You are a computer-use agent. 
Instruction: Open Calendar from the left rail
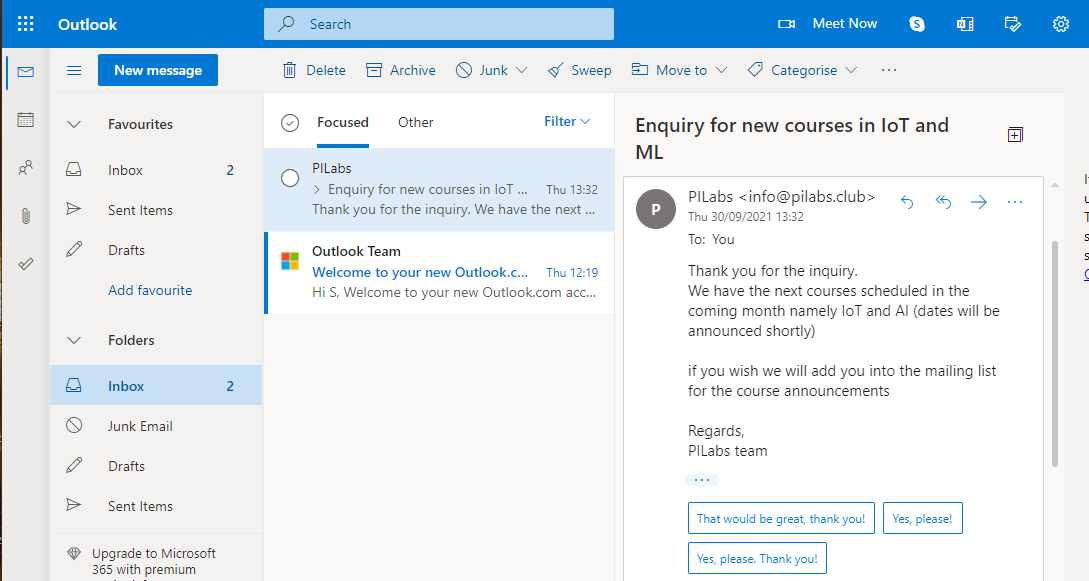[x=26, y=120]
